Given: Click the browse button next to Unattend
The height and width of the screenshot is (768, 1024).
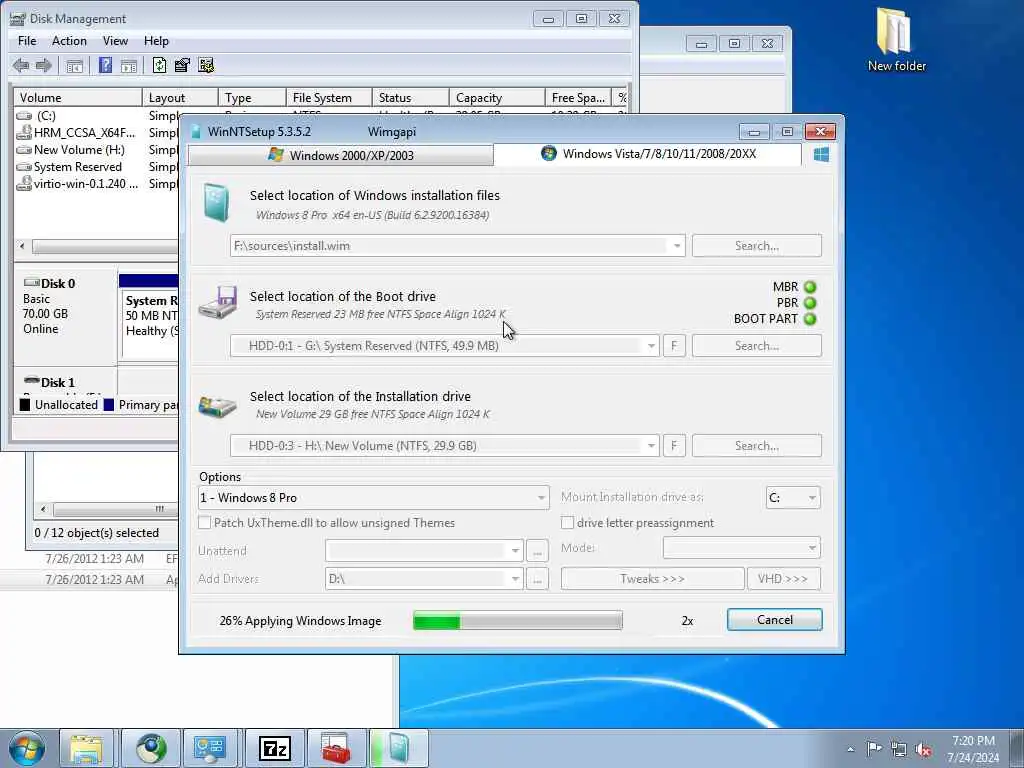Looking at the screenshot, I should [x=537, y=551].
